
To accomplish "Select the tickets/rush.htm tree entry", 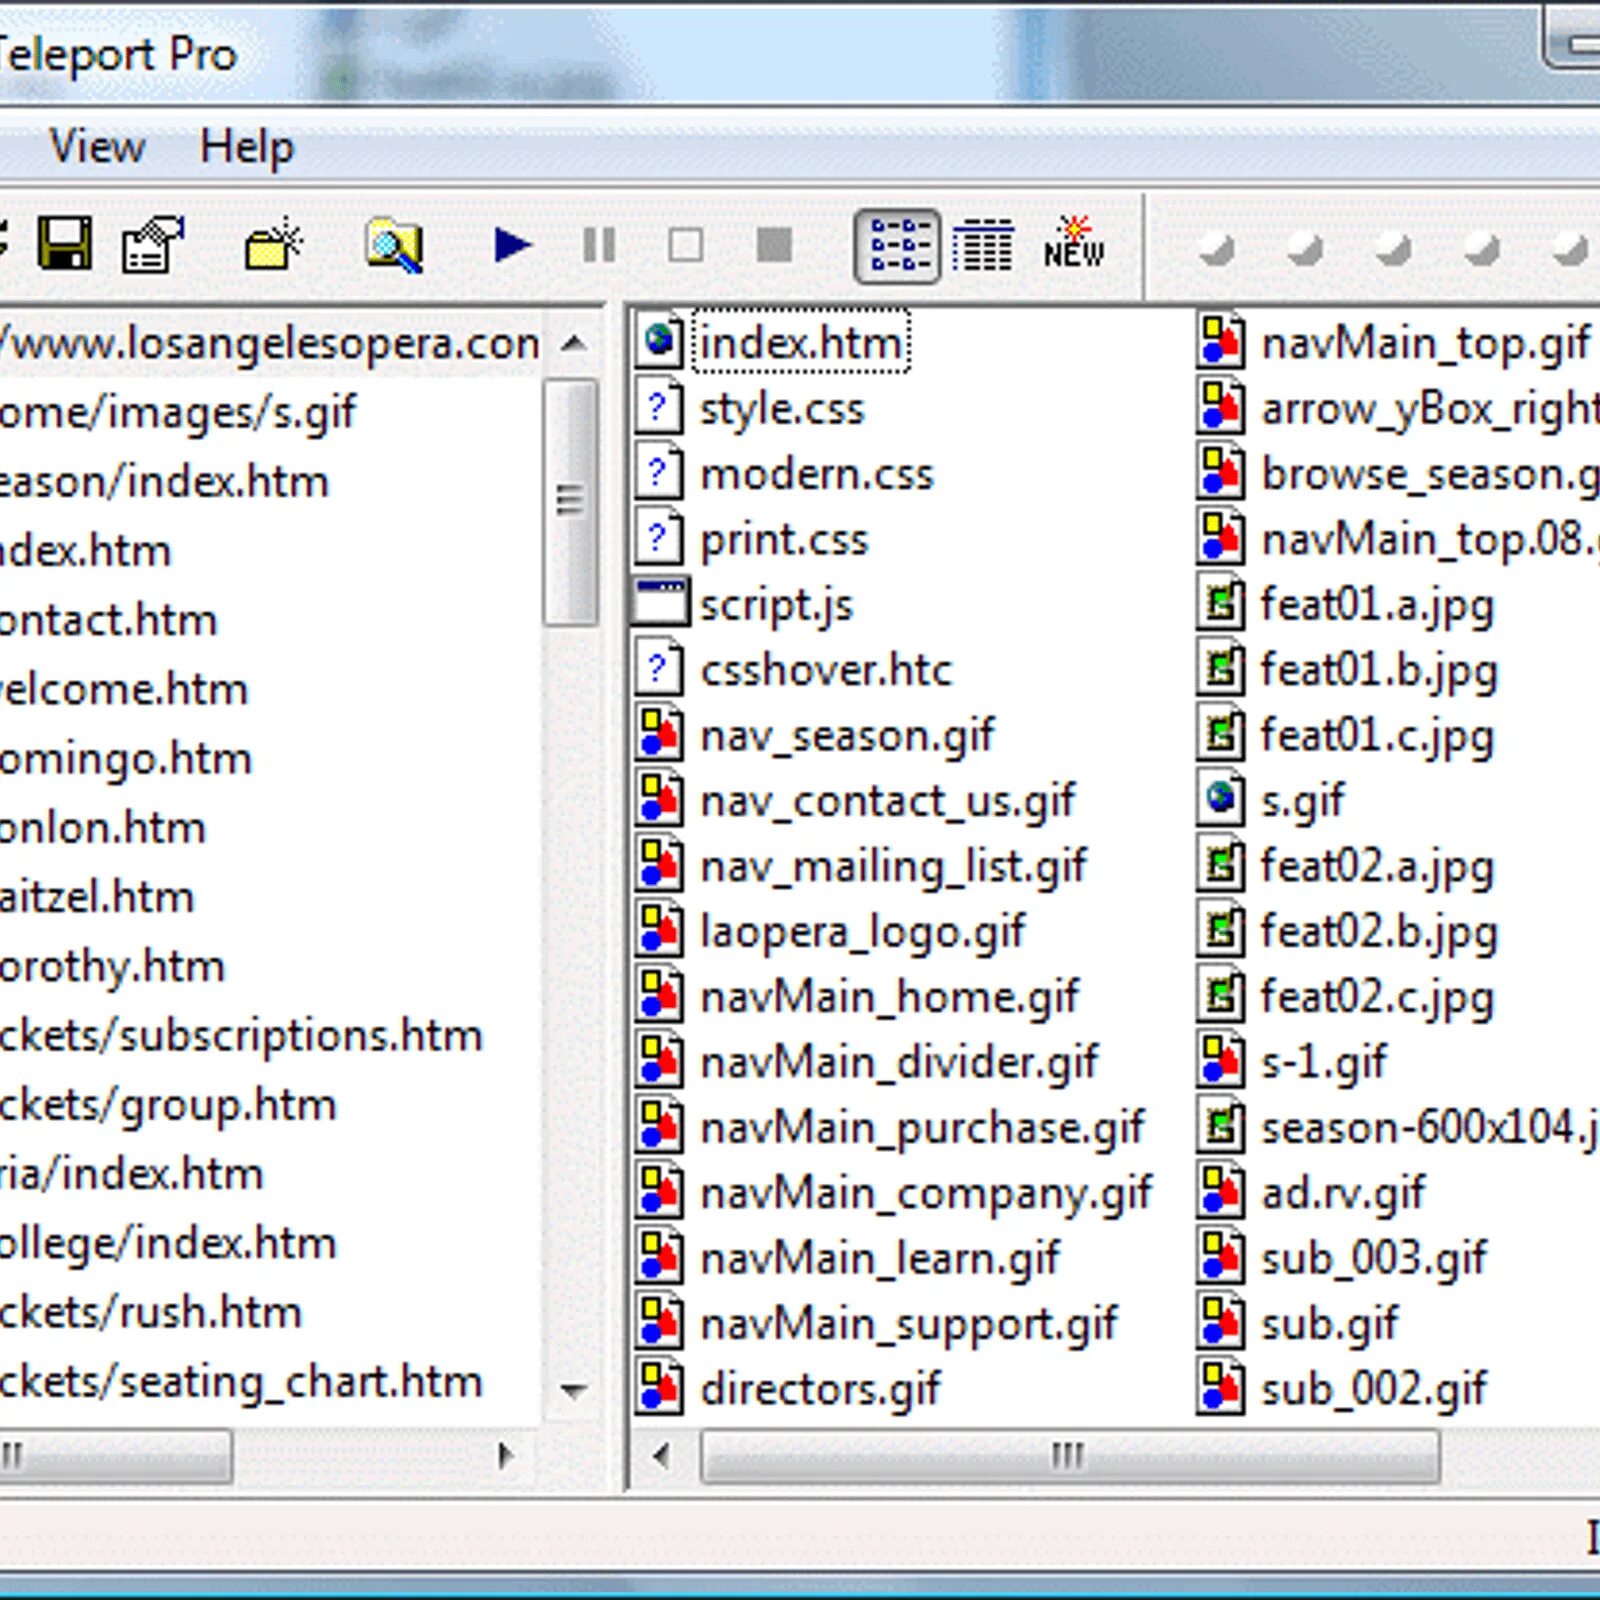I will point(151,1313).
